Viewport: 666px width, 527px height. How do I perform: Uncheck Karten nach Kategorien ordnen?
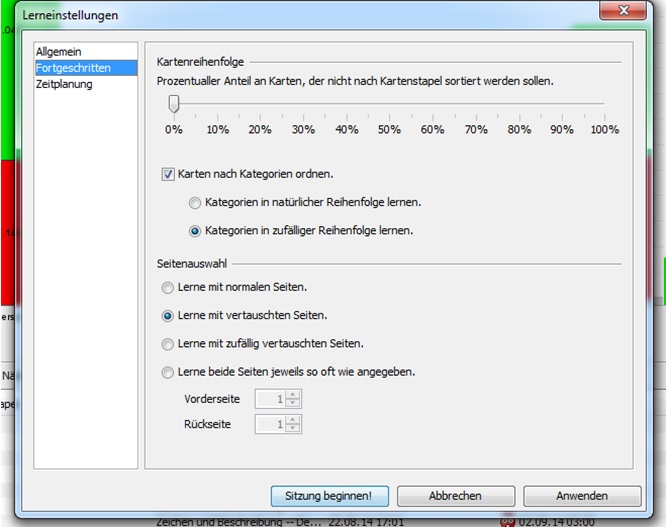point(168,174)
